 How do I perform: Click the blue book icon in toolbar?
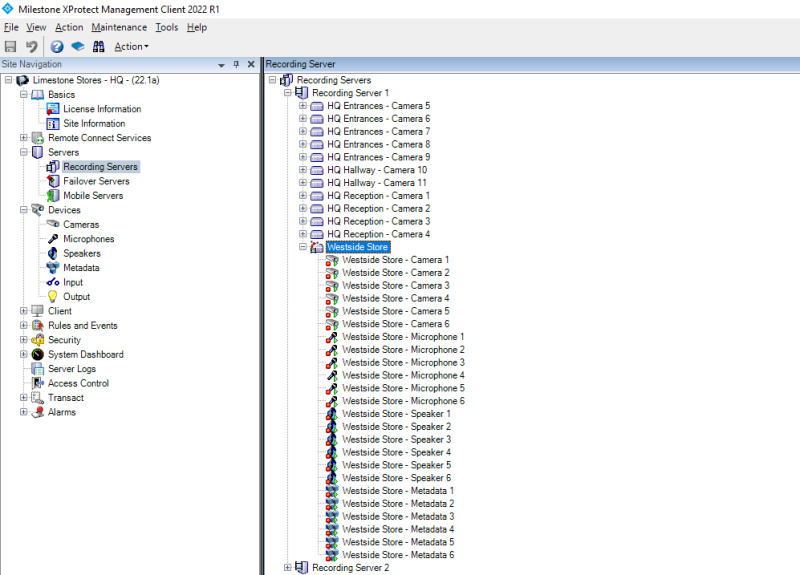coord(78,46)
